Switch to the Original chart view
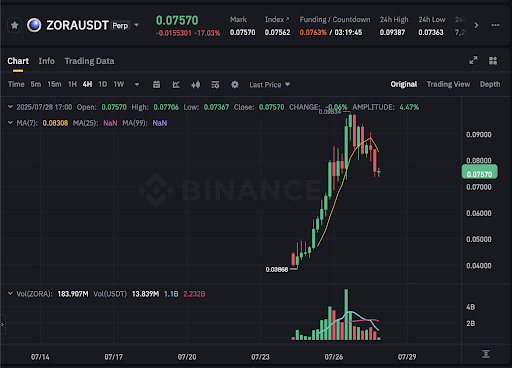 pos(404,84)
